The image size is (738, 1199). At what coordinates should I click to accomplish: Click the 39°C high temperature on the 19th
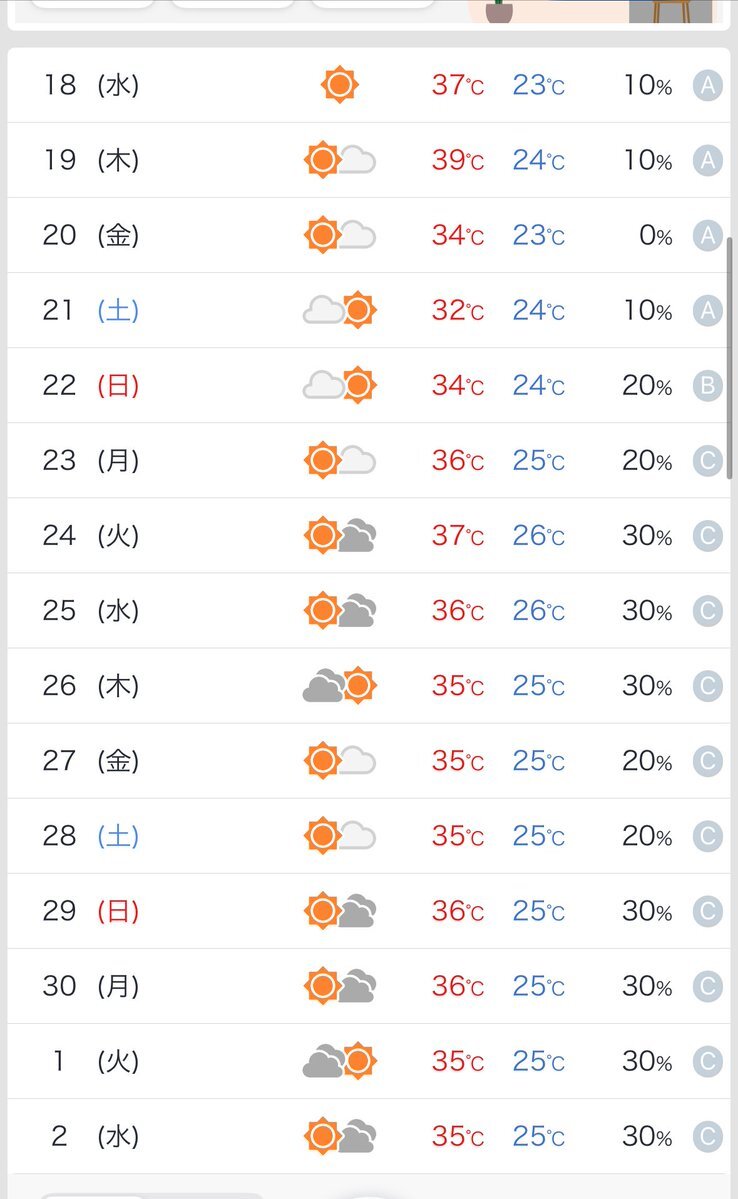(x=457, y=160)
